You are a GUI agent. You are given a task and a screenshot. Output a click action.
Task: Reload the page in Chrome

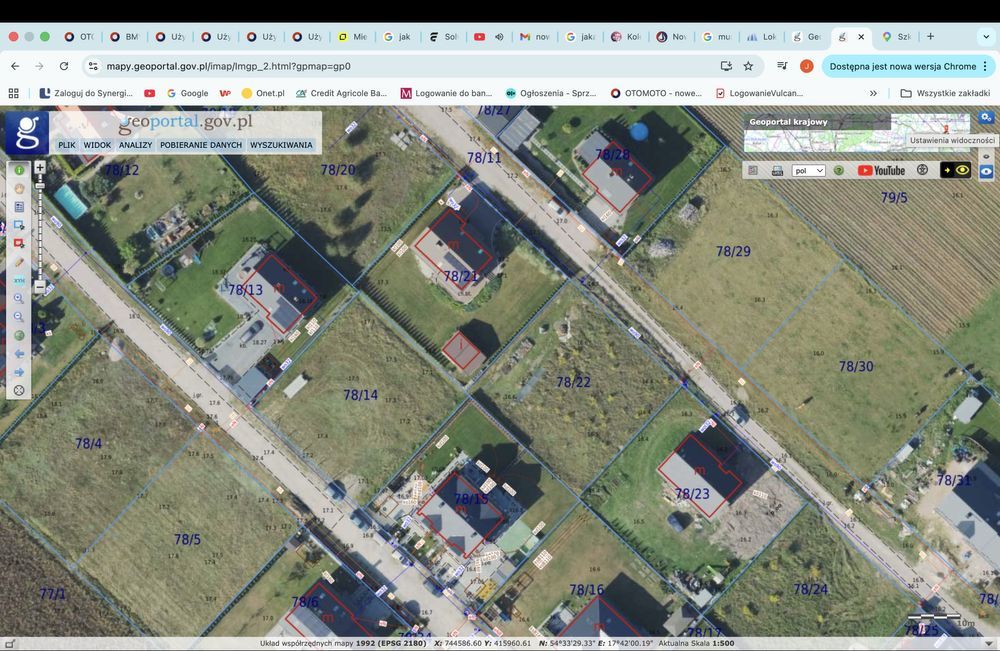tap(64, 66)
